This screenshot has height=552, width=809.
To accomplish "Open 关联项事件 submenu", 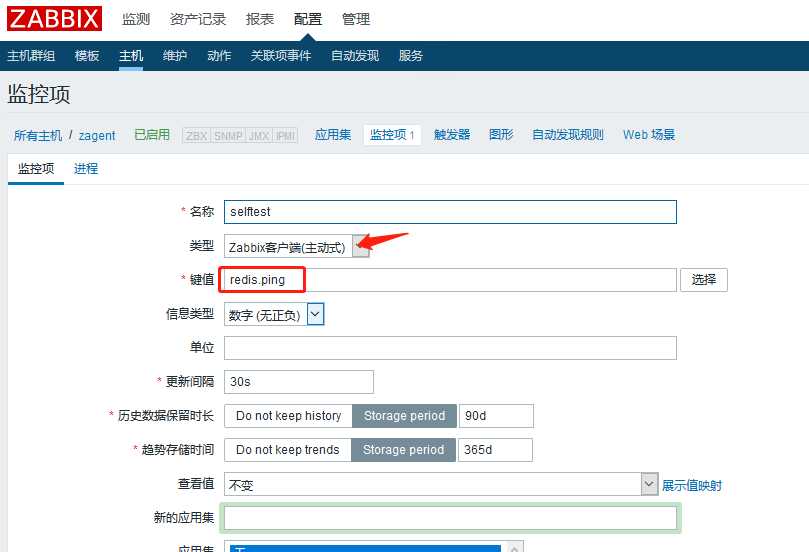I will [x=281, y=56].
